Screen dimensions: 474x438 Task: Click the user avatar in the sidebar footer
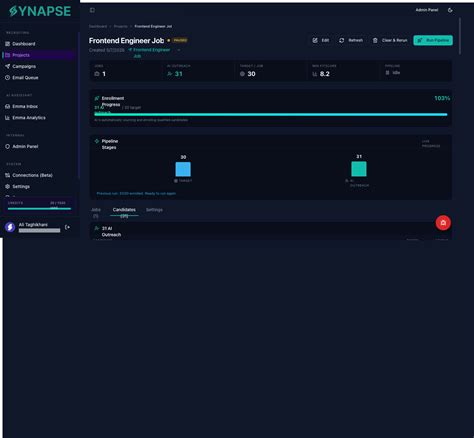10,227
